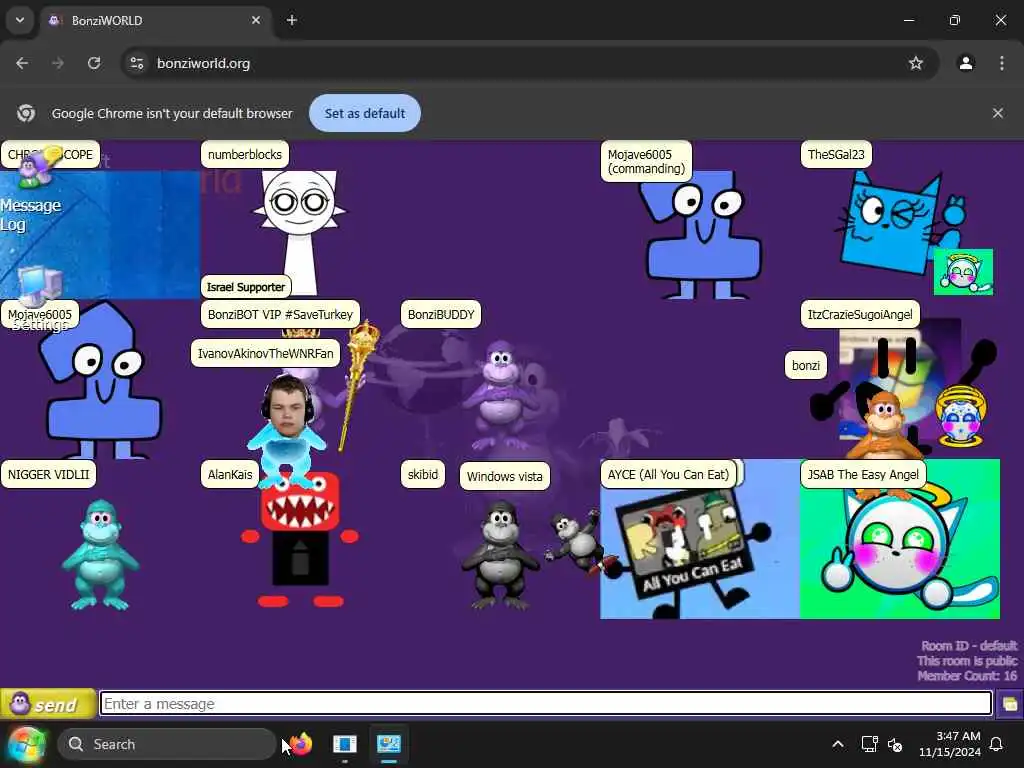Click small angel thumbnail beside blue cat

[963, 272]
